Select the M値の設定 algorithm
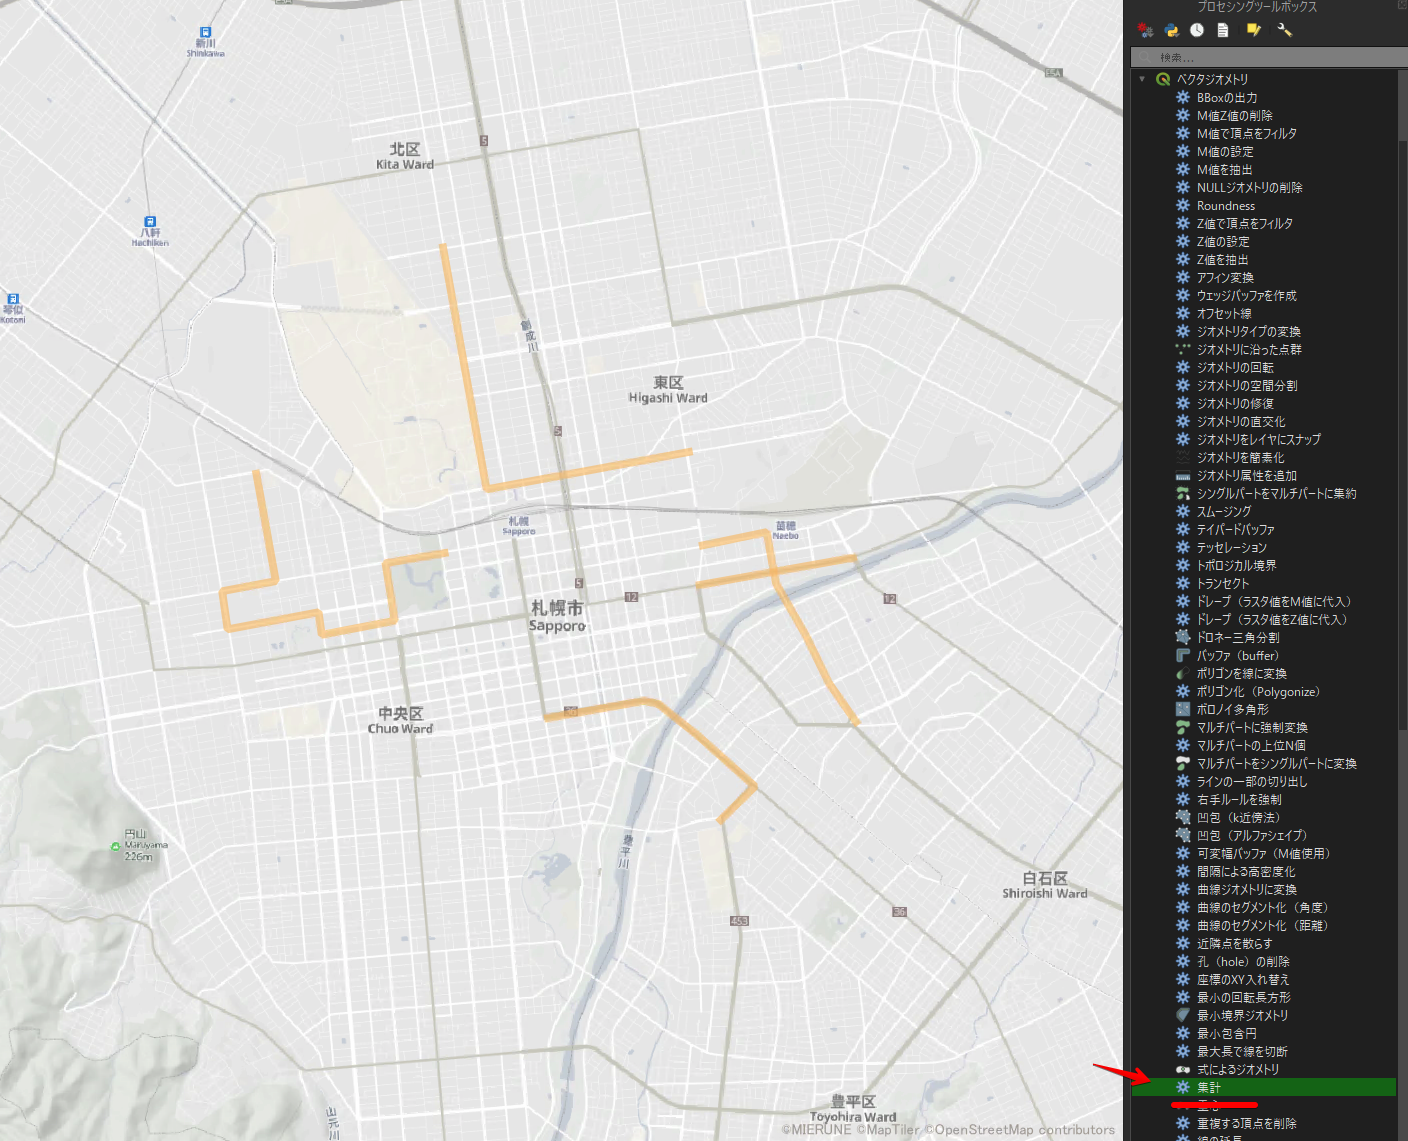The height and width of the screenshot is (1141, 1408). click(x=1225, y=151)
